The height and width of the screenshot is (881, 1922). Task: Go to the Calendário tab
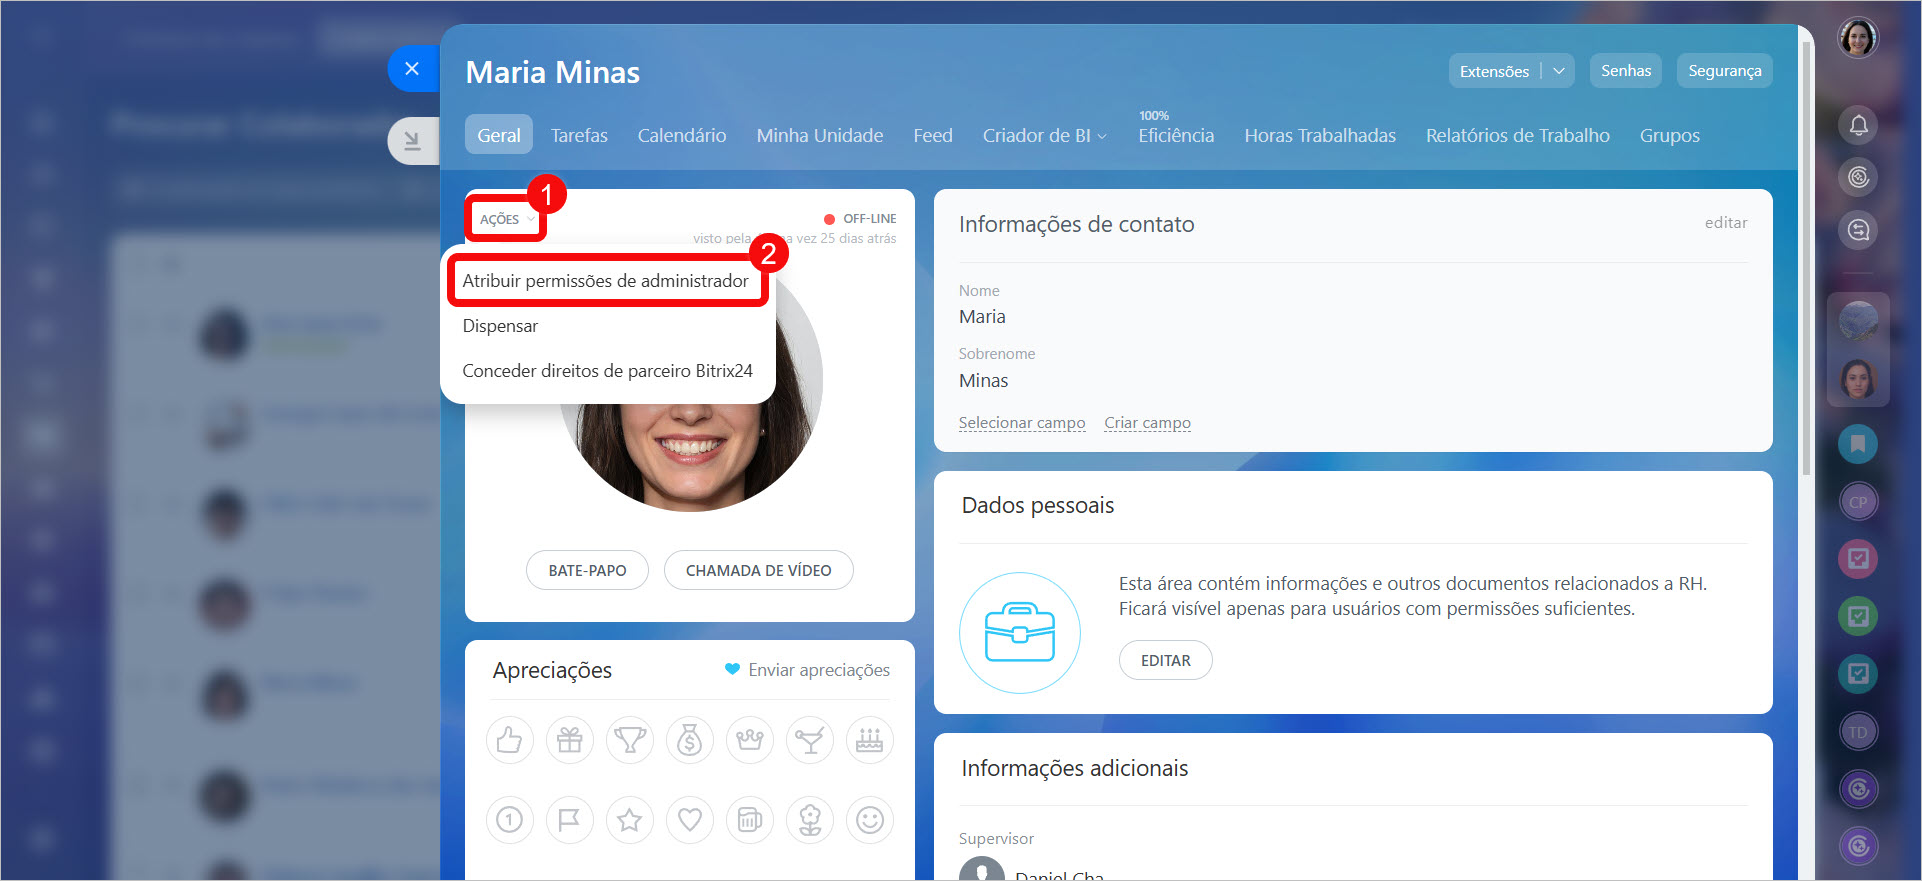[682, 135]
